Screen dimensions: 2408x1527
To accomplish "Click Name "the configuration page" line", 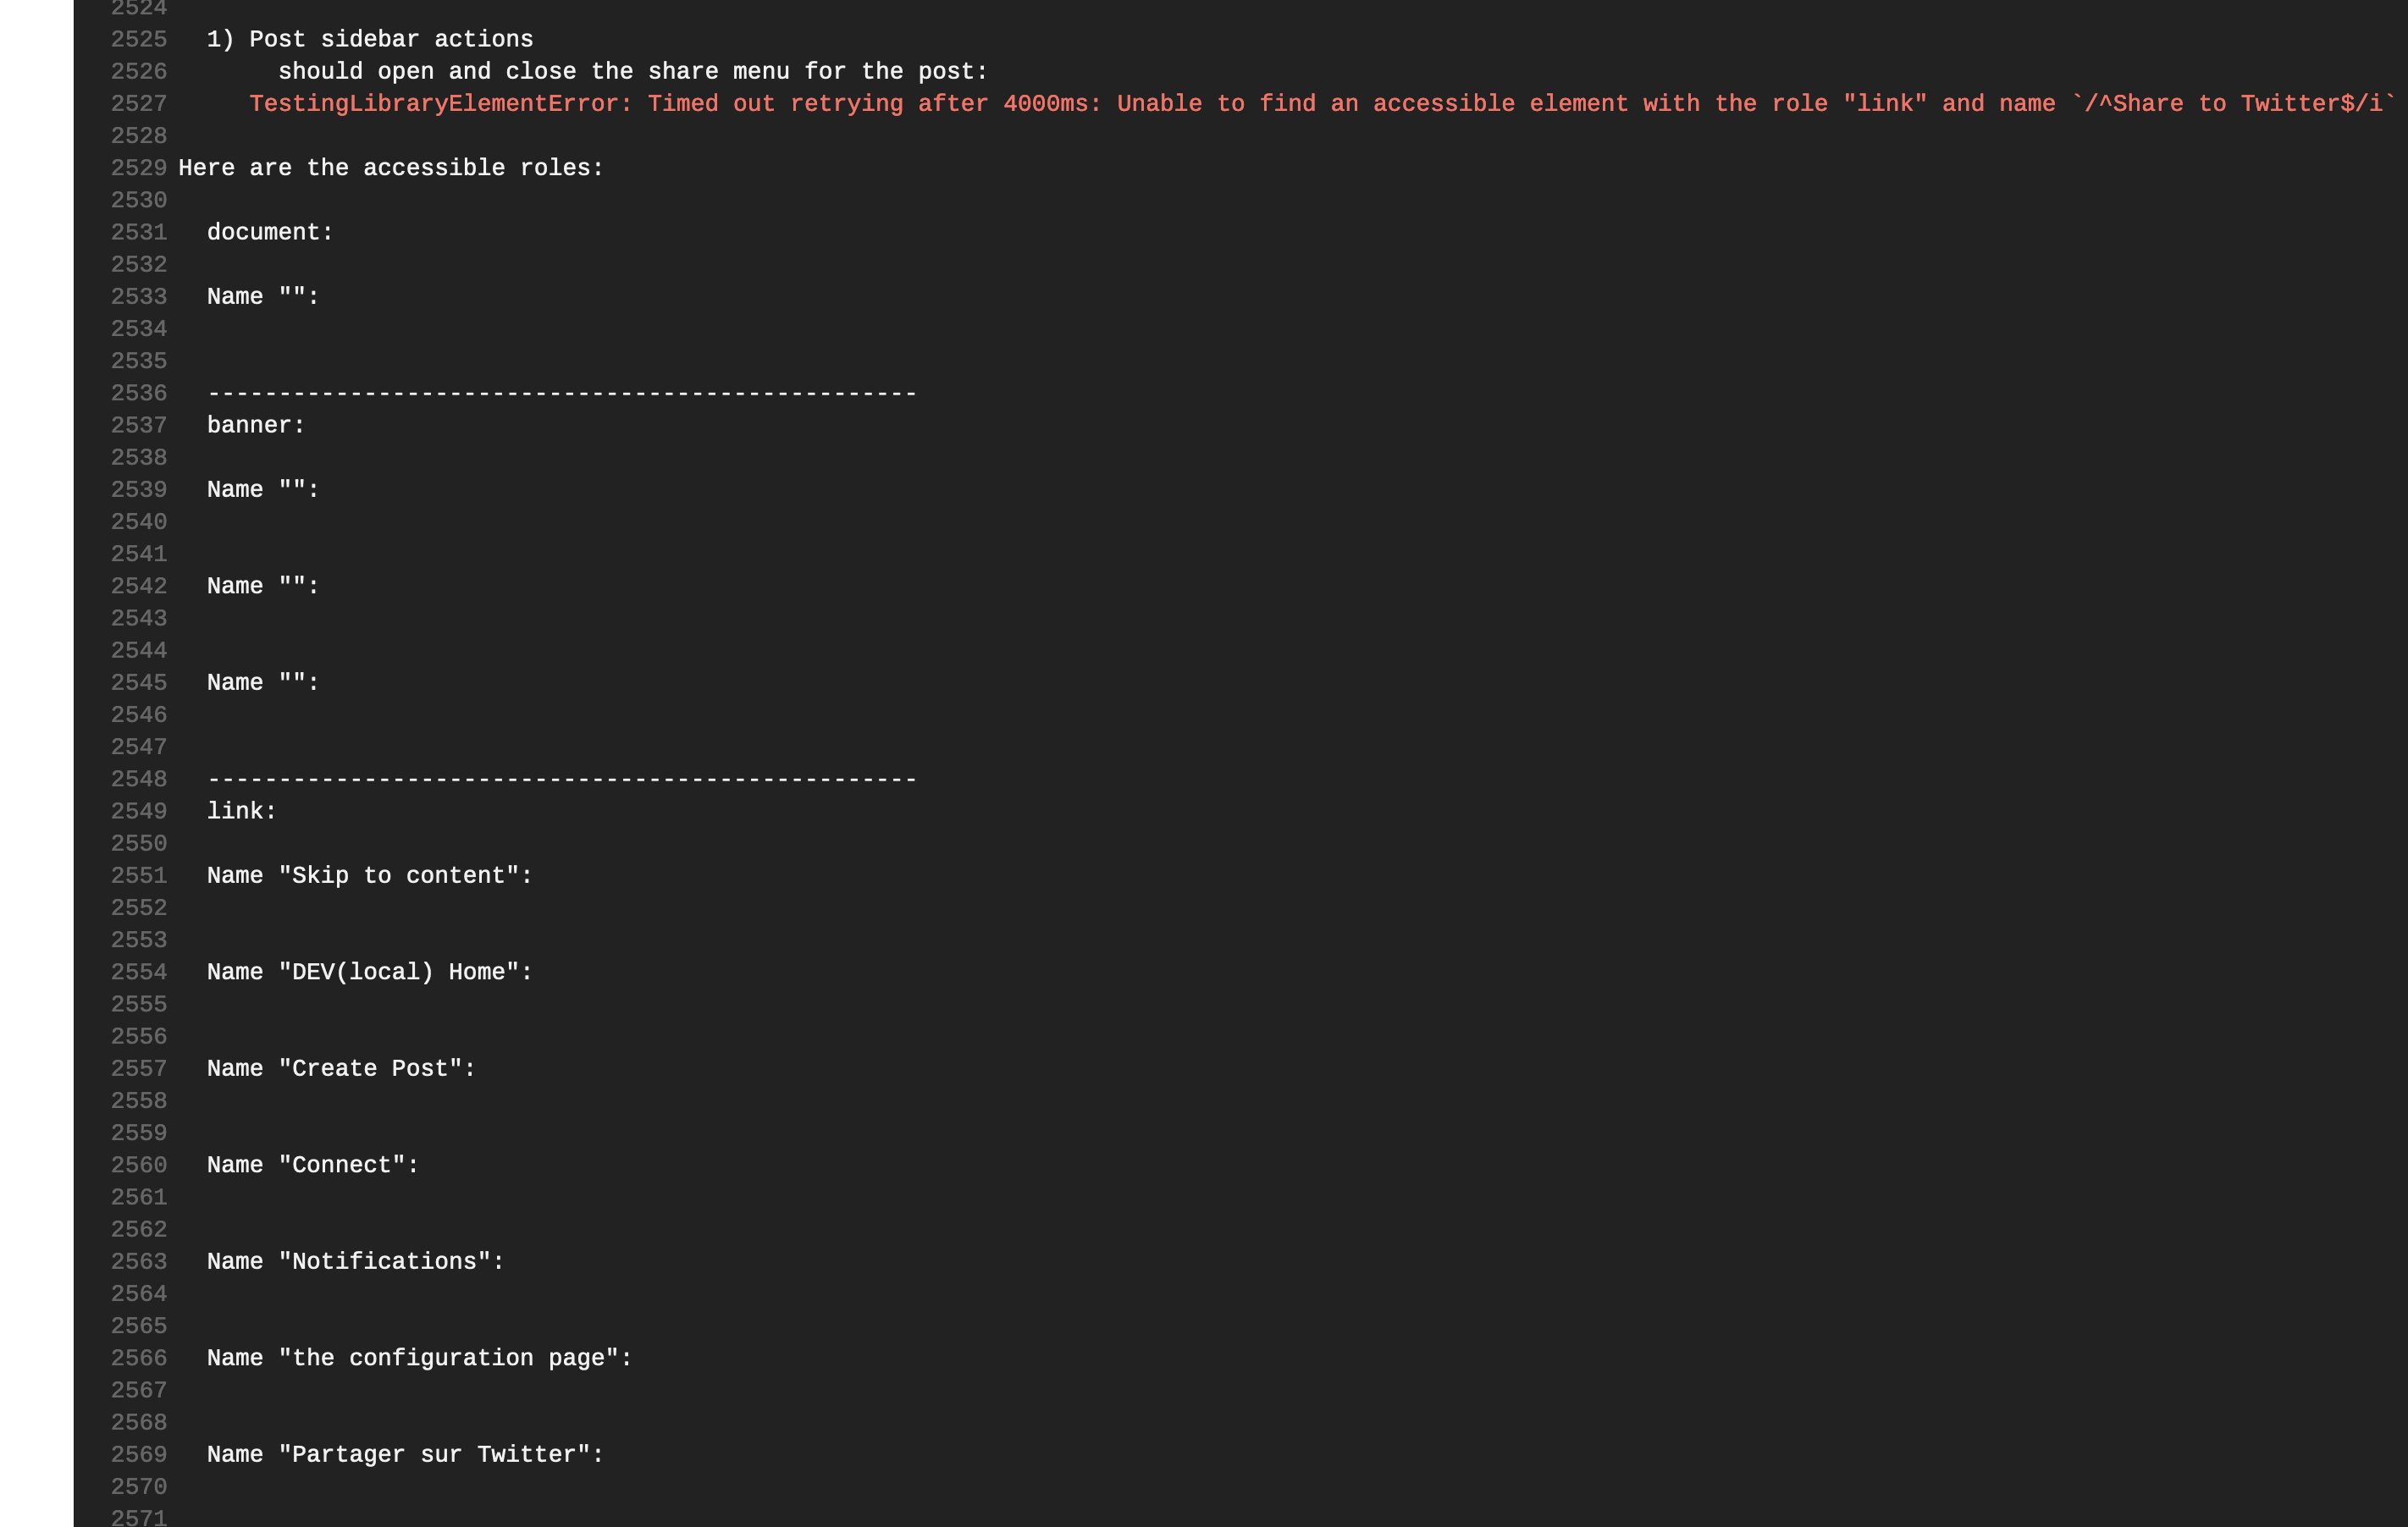I will pyautogui.click(x=420, y=1358).
